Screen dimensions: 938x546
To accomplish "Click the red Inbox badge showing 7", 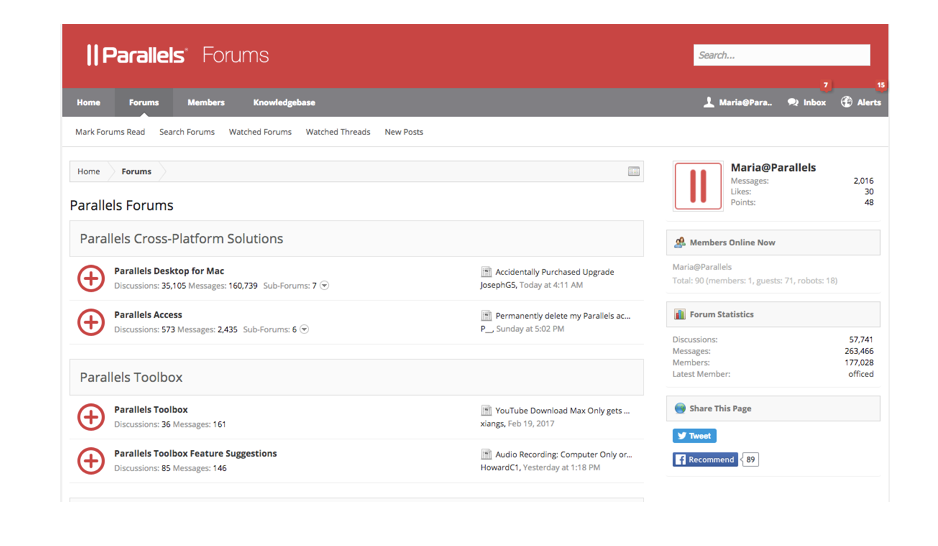I will (826, 85).
